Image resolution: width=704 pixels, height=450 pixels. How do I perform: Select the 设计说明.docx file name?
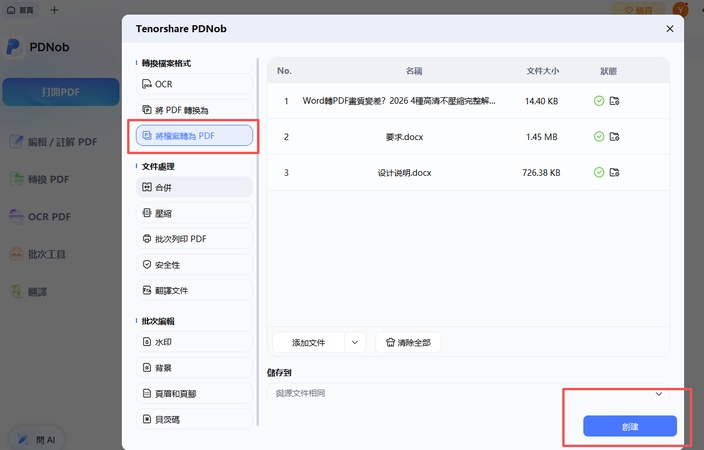point(405,173)
